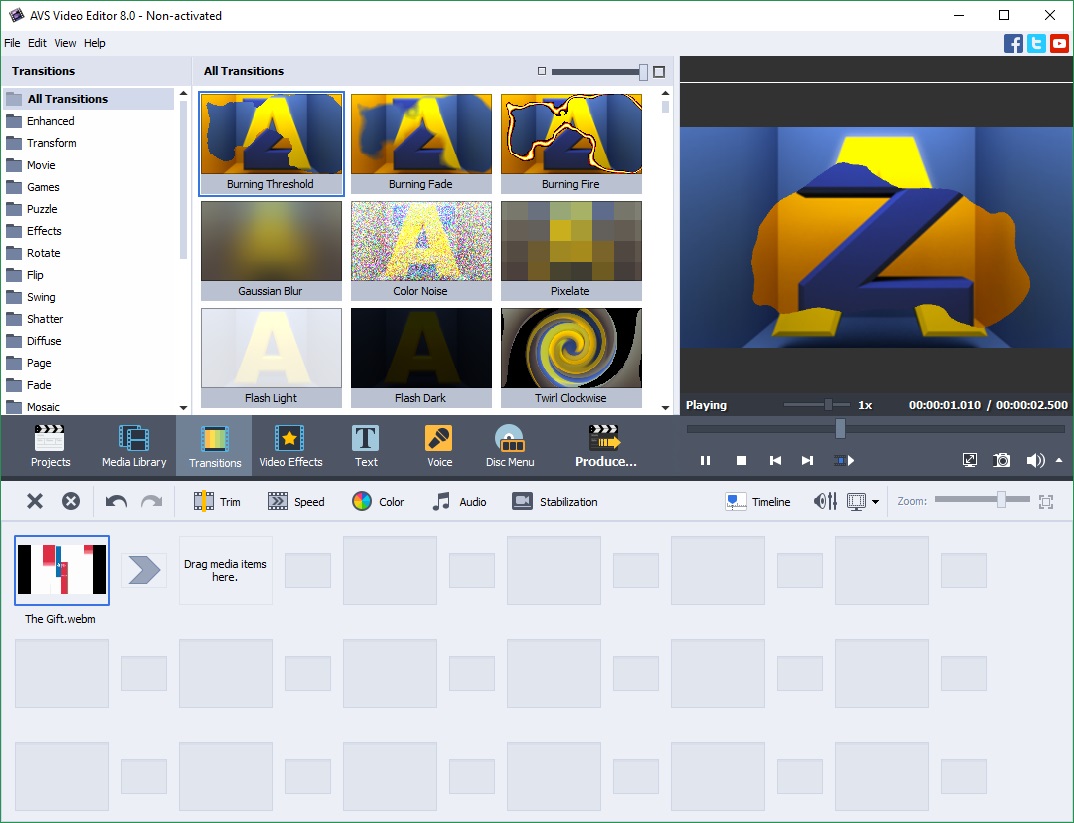
Task: Delete selected item with the X icon
Action: pyautogui.click(x=35, y=501)
